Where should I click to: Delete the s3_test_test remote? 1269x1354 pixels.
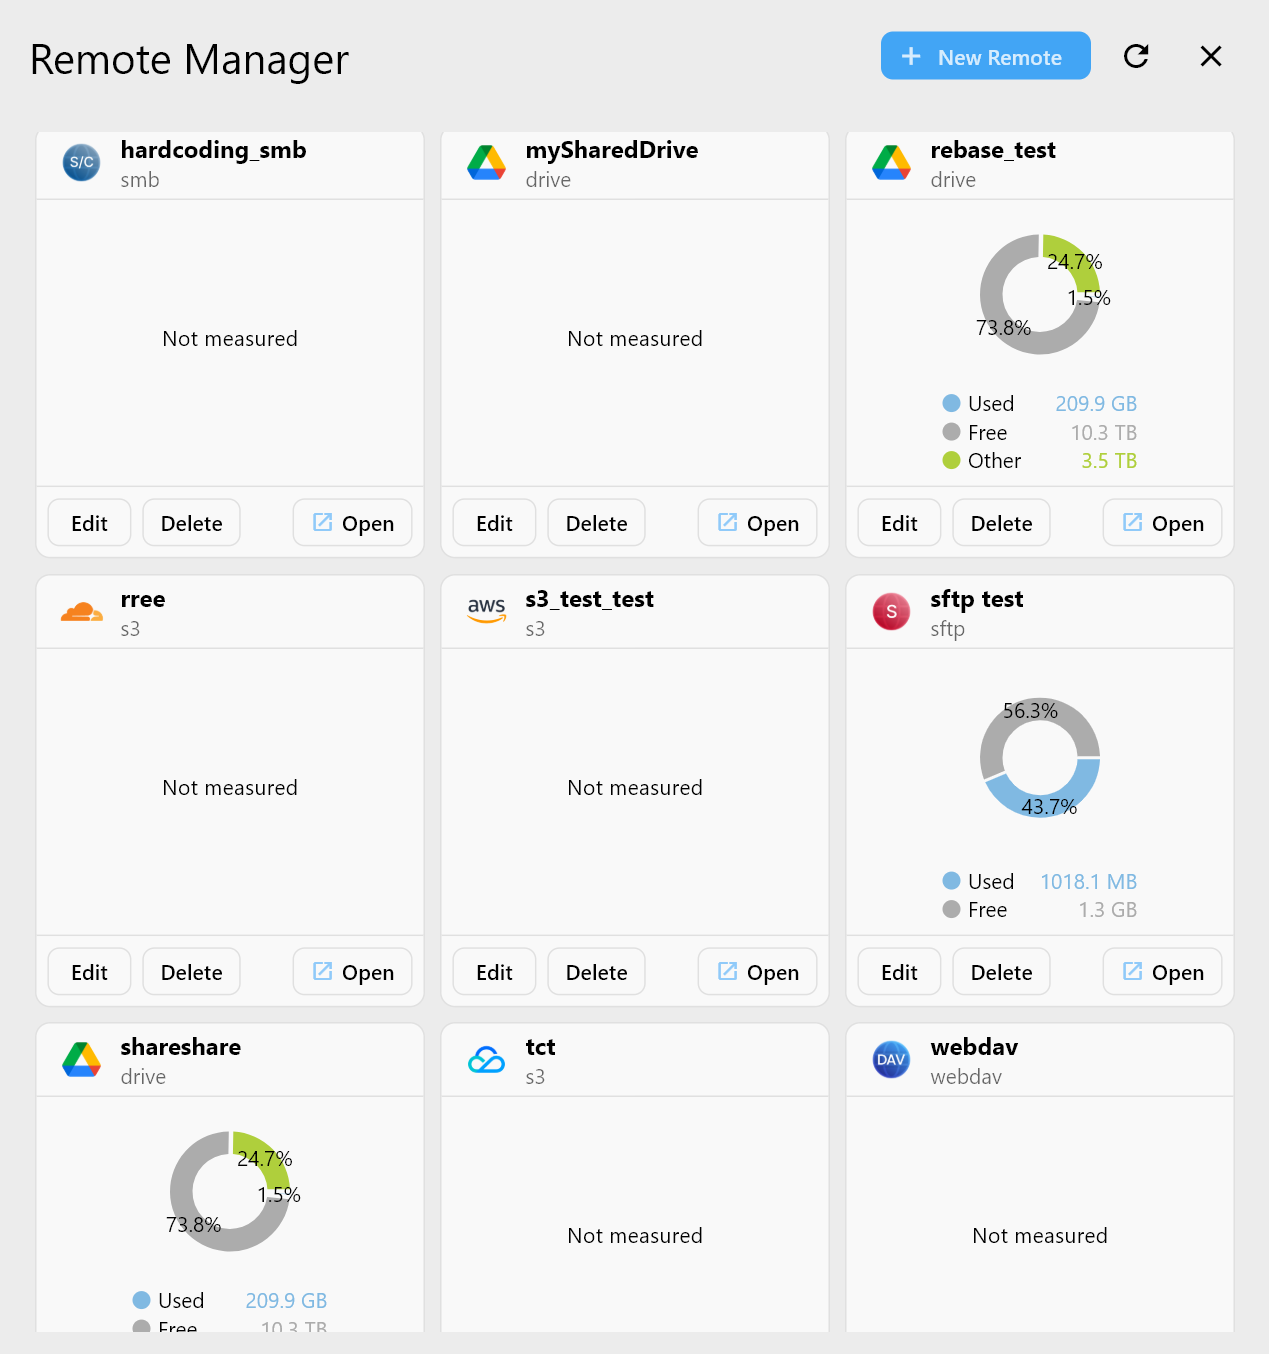[596, 971]
